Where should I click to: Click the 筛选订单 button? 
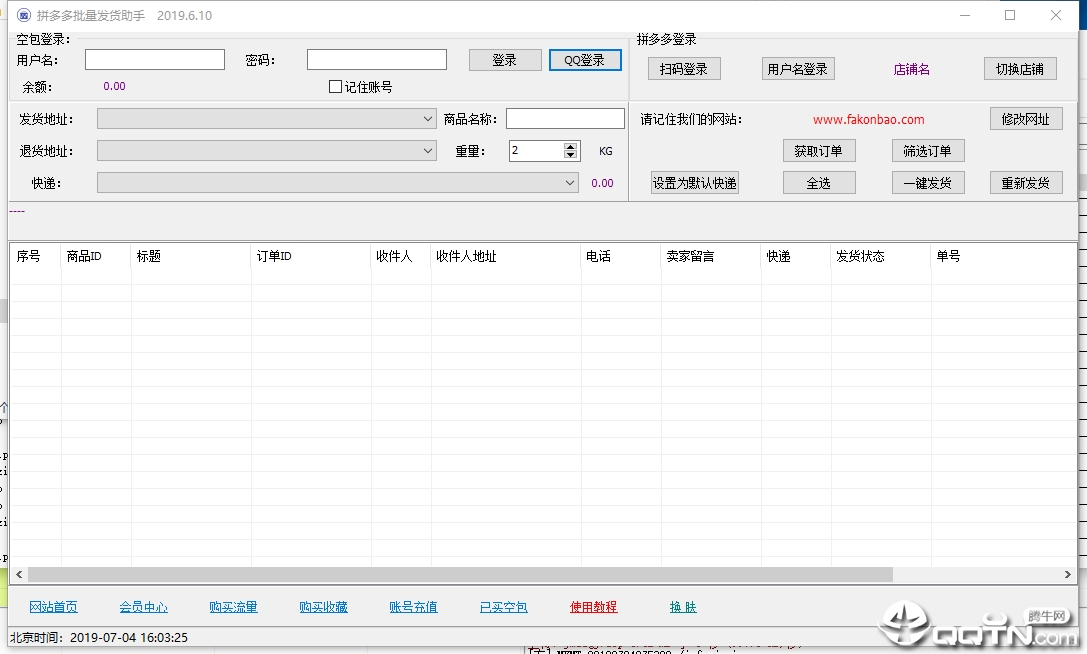point(928,150)
